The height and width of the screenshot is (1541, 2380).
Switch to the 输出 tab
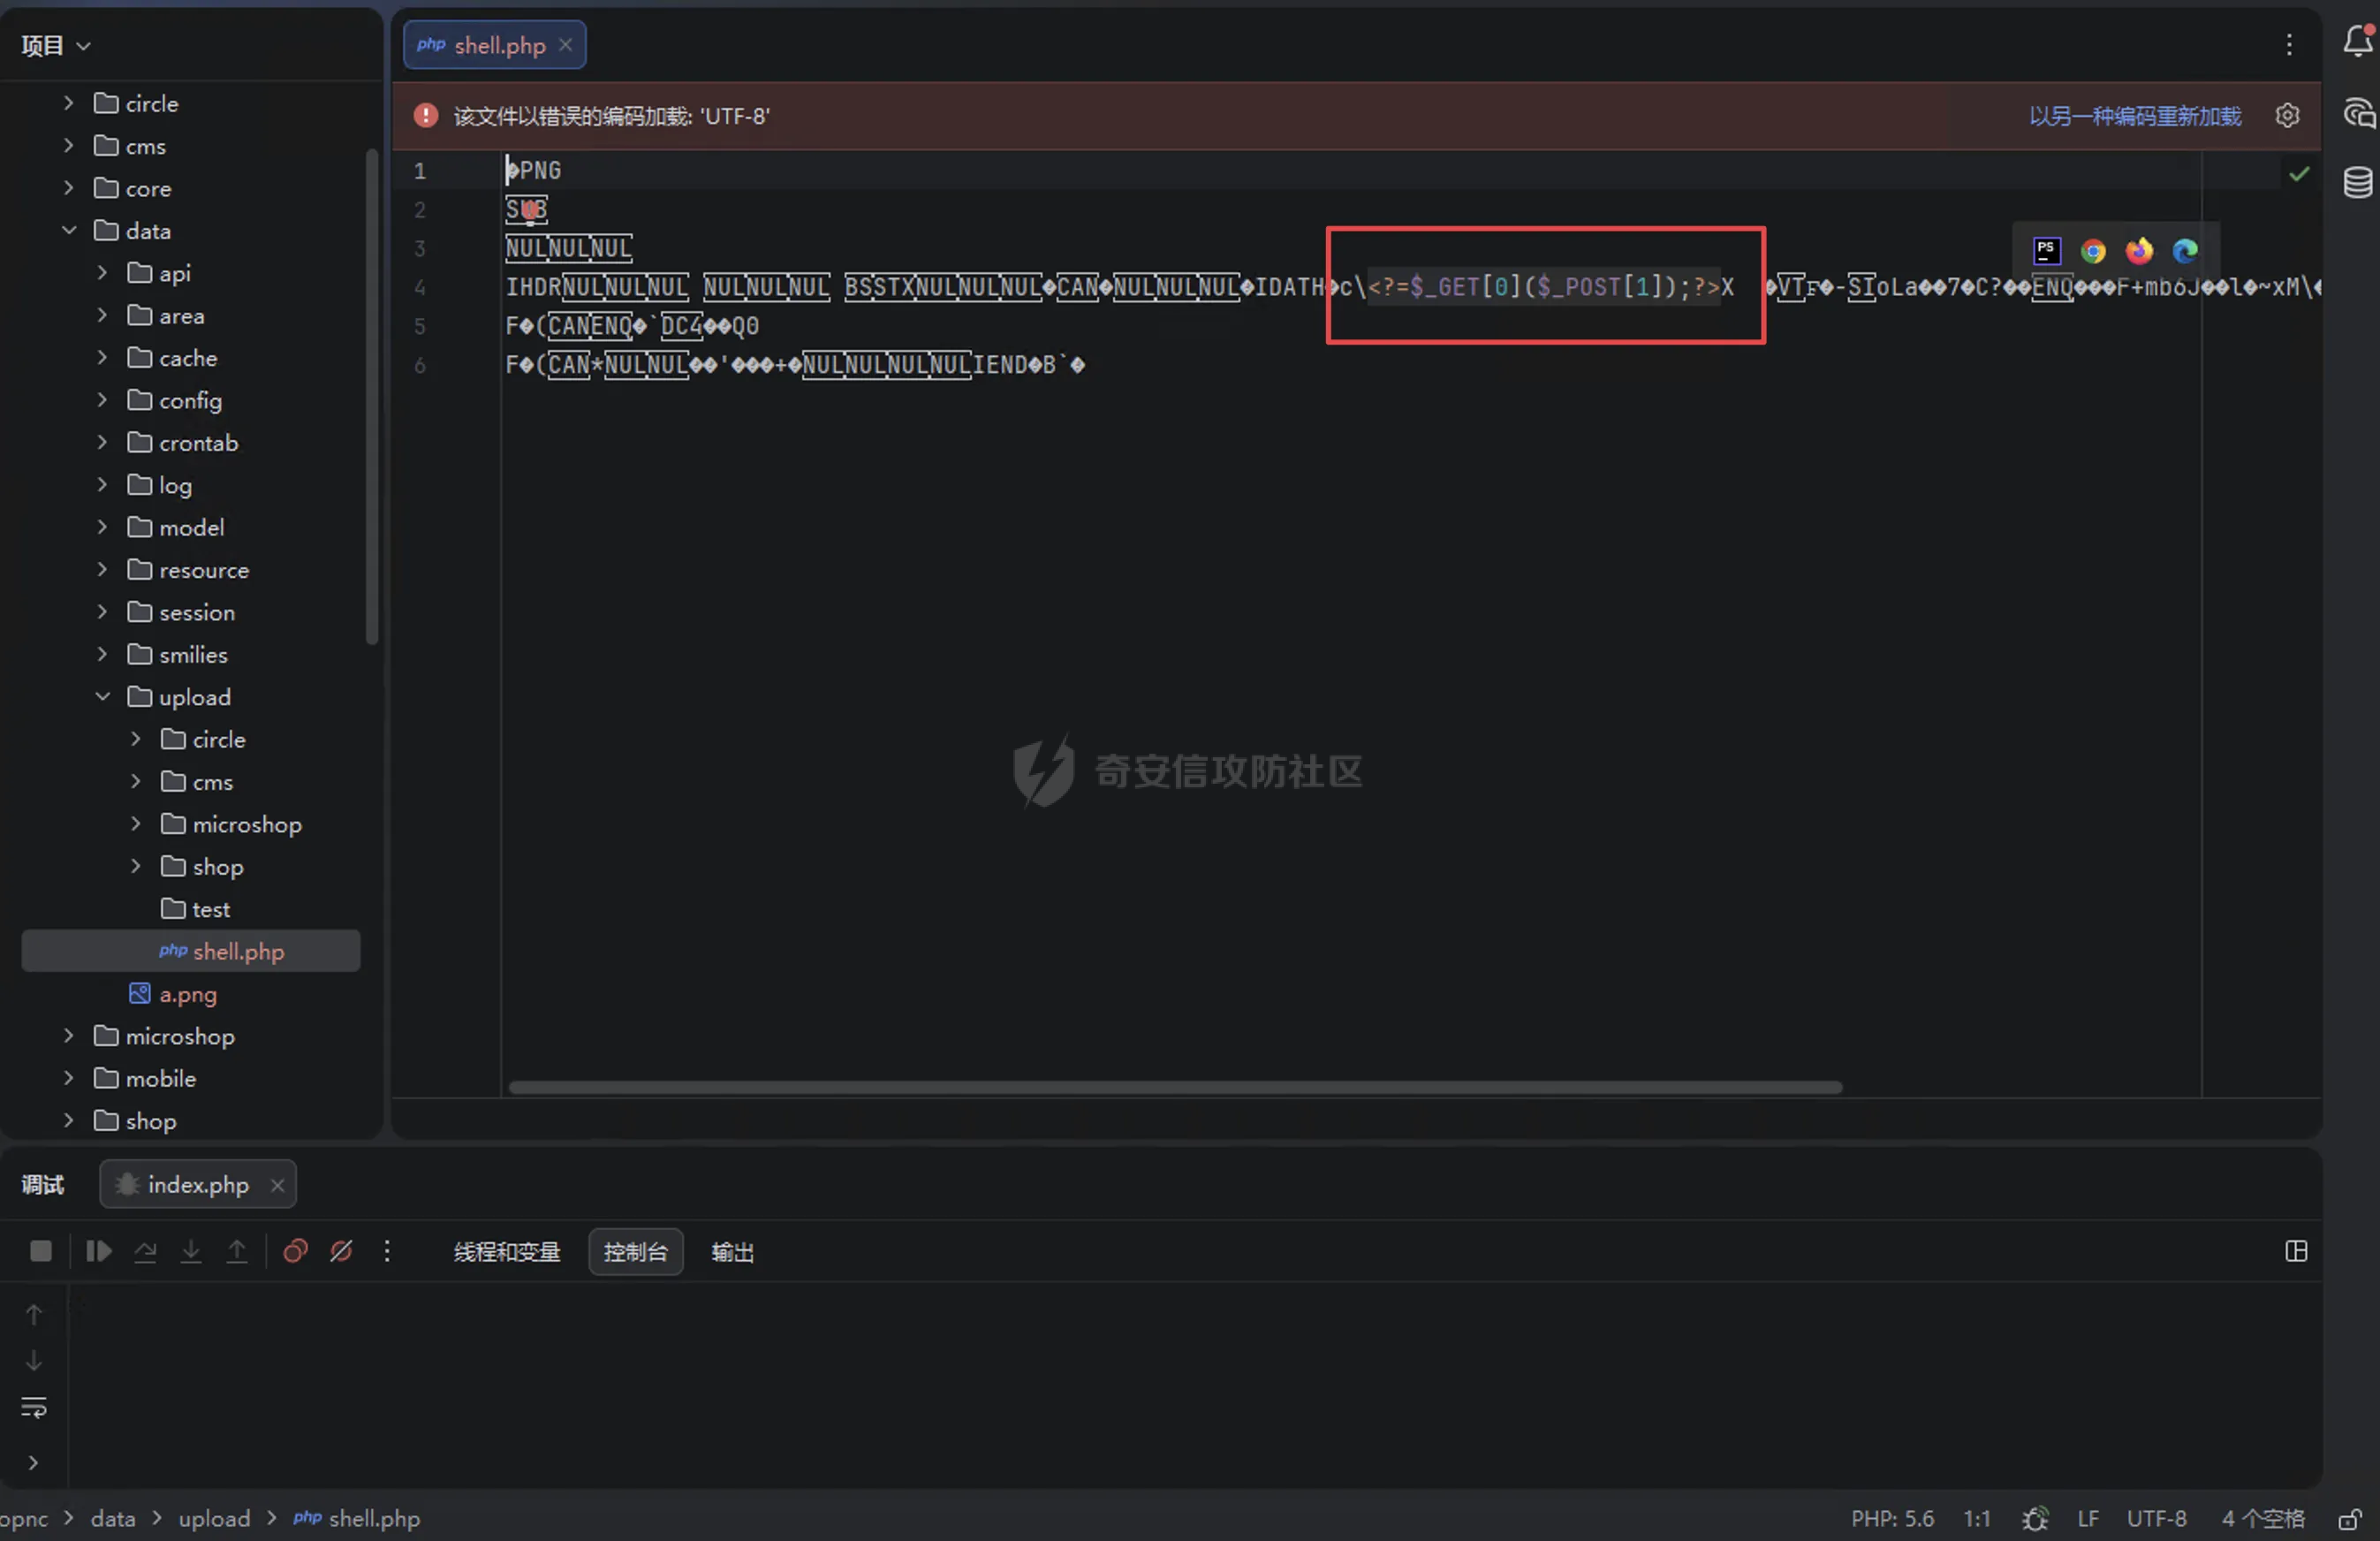[732, 1252]
